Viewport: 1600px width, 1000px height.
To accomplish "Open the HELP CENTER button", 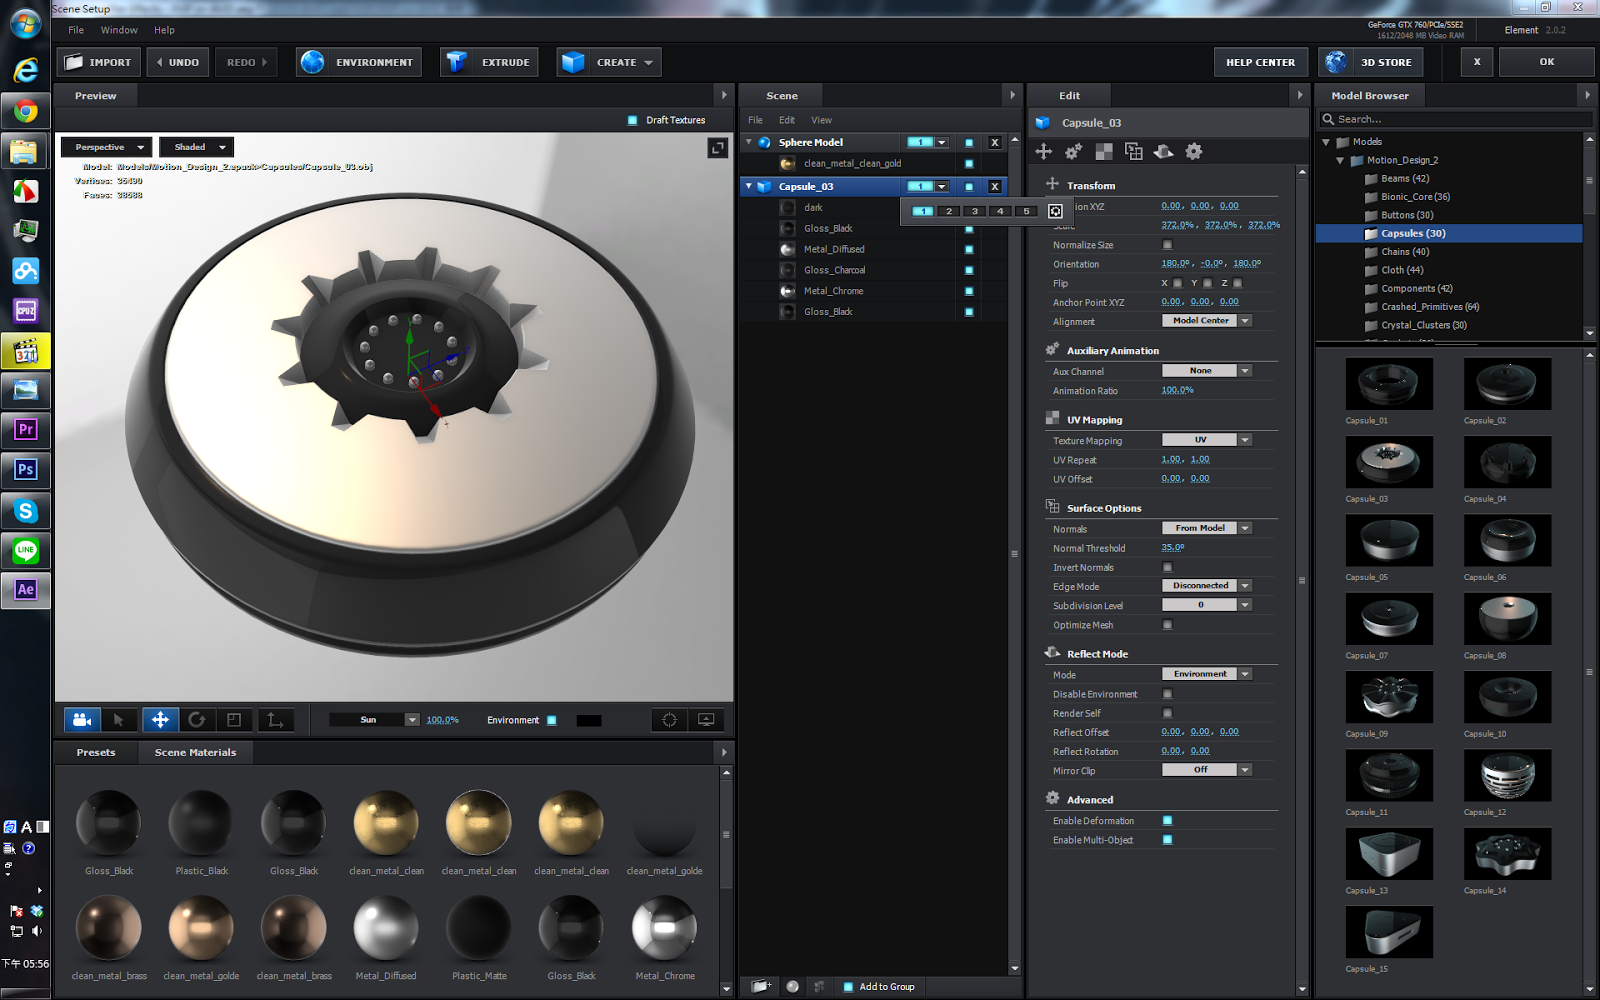I will click(x=1260, y=62).
